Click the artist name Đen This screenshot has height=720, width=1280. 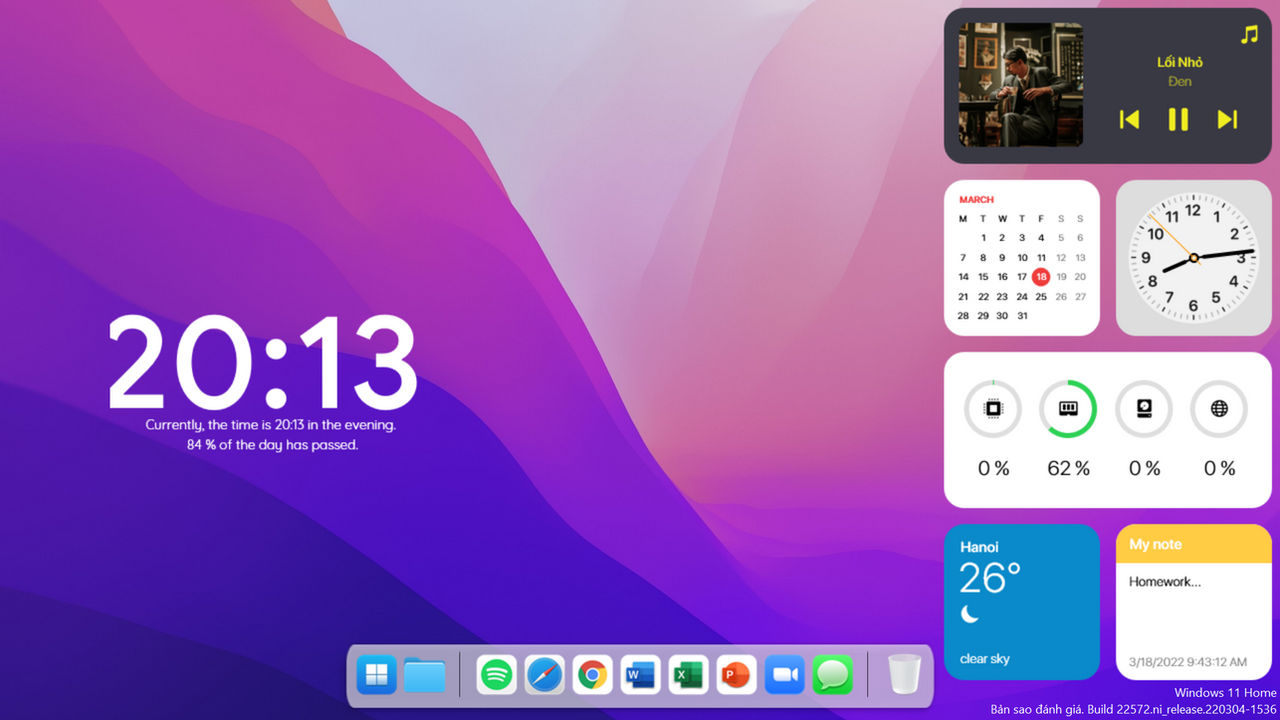click(x=1180, y=82)
